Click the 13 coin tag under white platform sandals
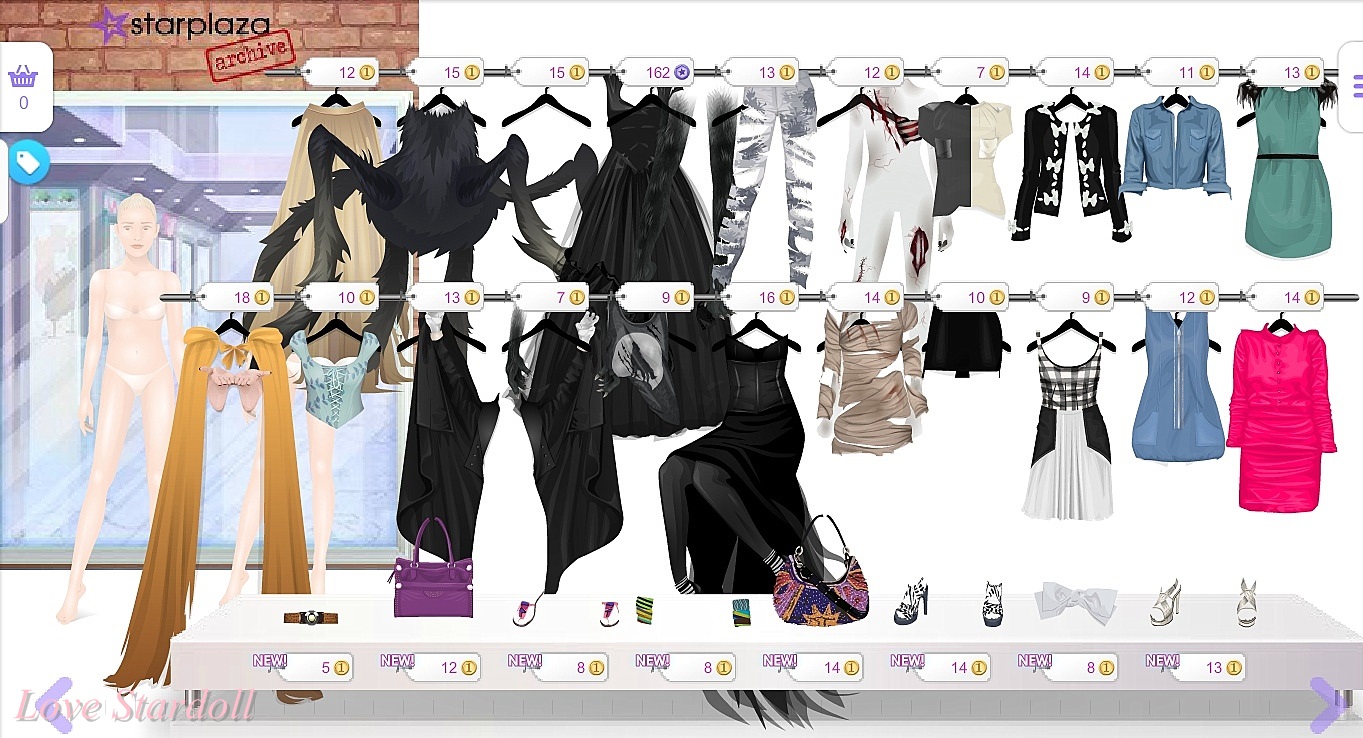The image size is (1363, 738). (x=1211, y=667)
